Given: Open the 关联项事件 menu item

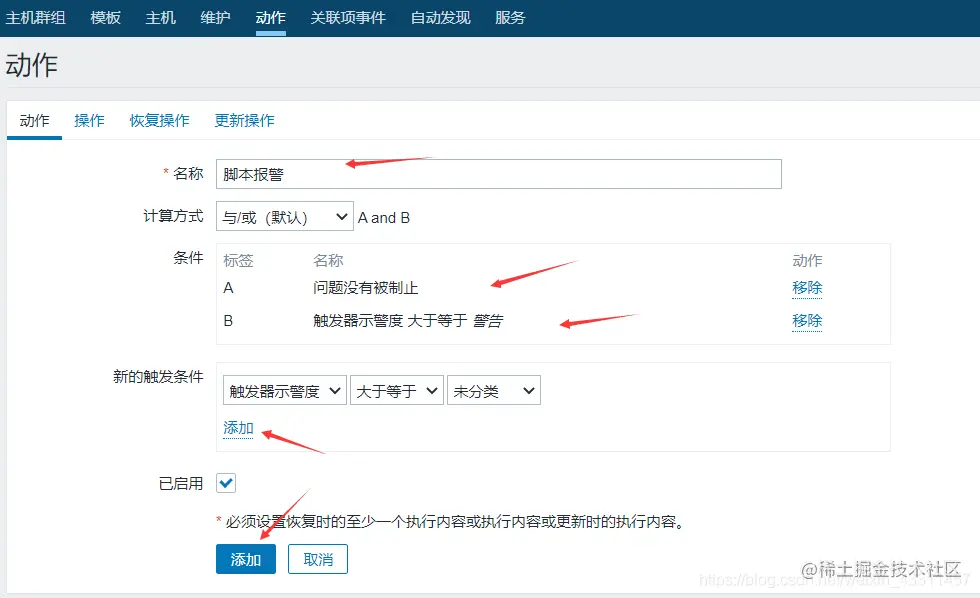Looking at the screenshot, I should coord(347,17).
